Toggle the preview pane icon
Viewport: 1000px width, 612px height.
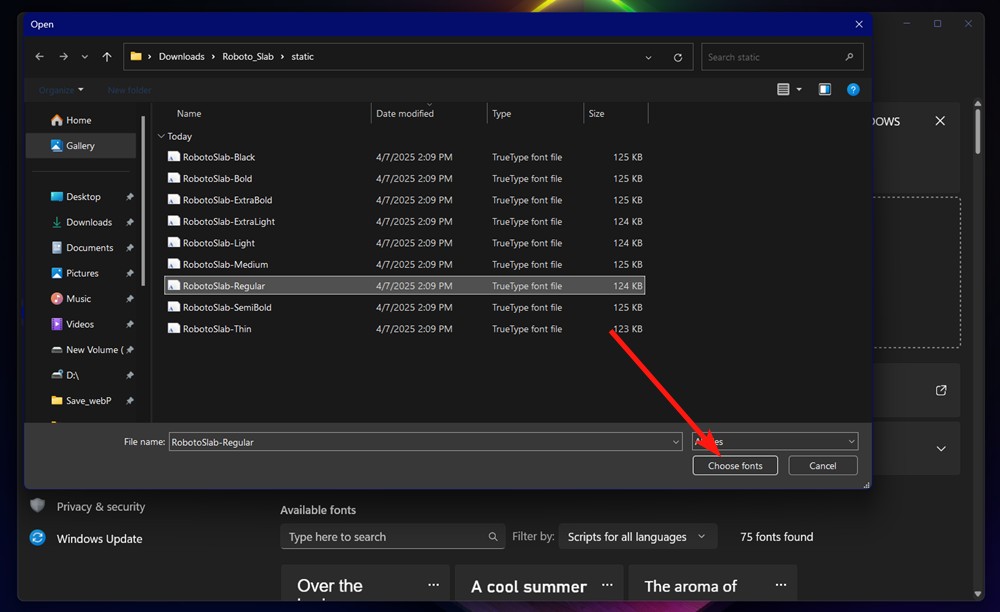825,89
